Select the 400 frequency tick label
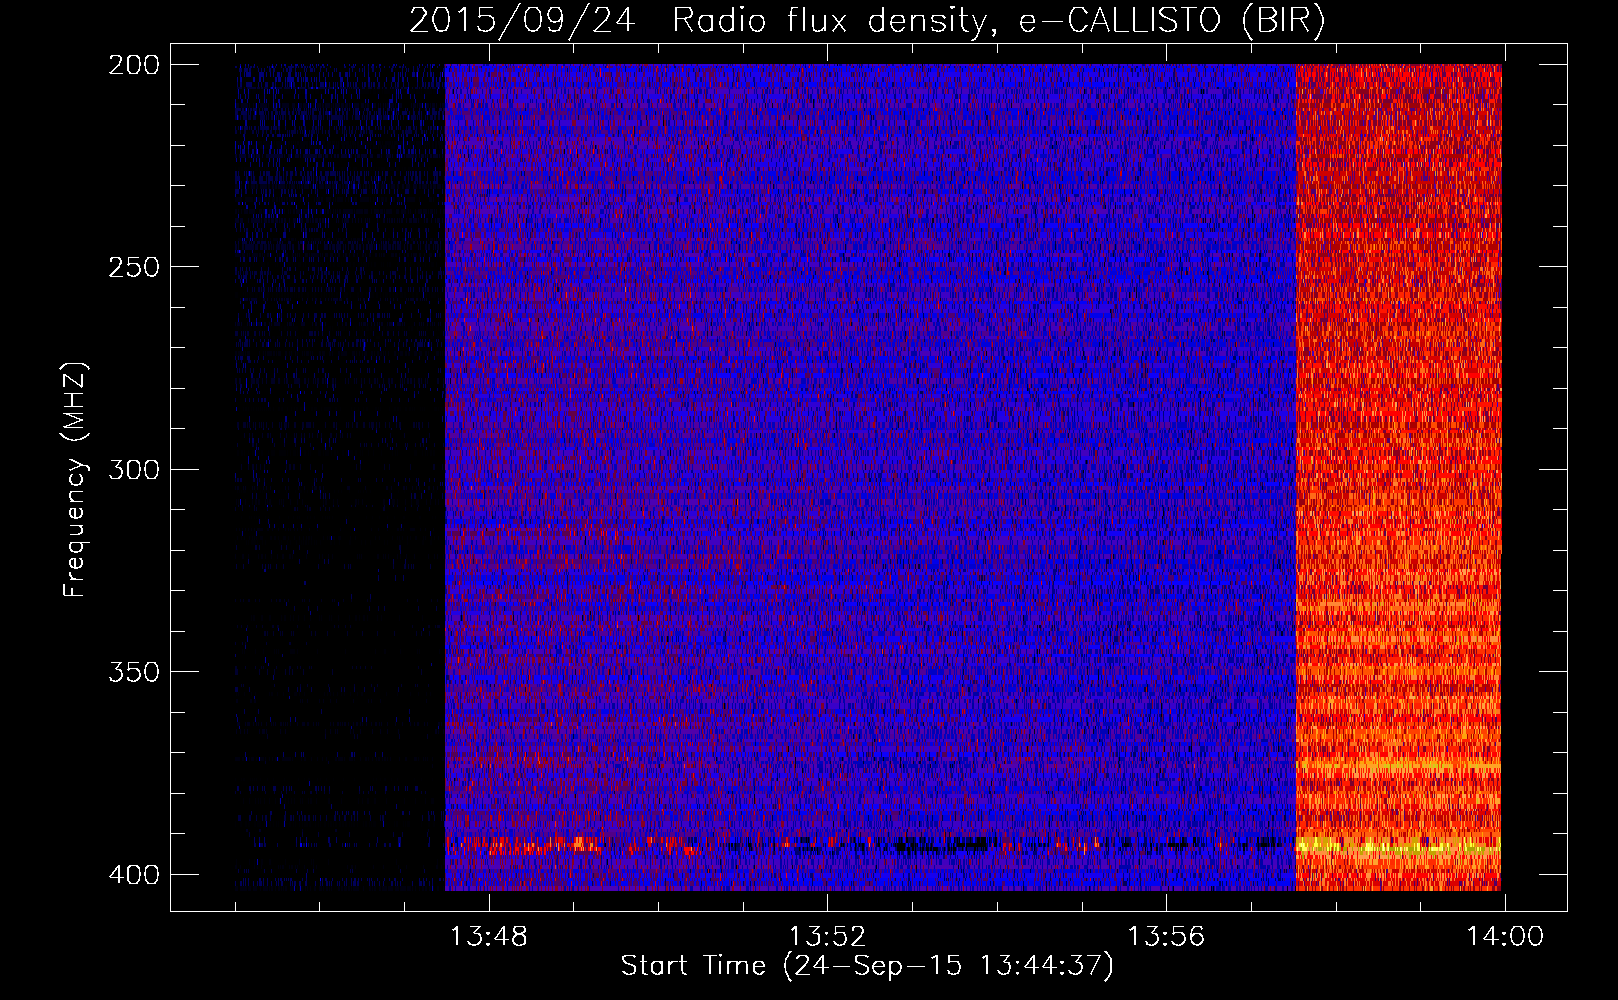1618x1000 pixels. pos(133,875)
